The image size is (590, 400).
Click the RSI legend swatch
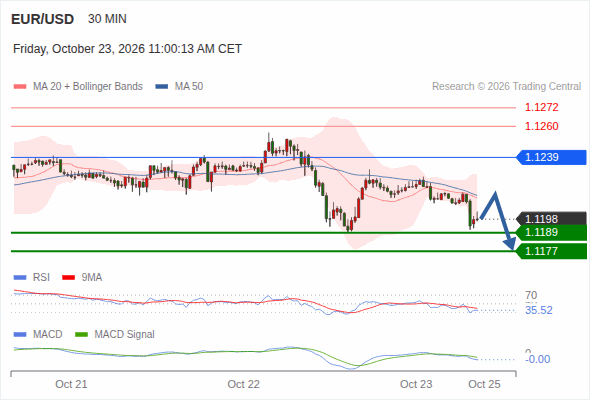(x=20, y=278)
